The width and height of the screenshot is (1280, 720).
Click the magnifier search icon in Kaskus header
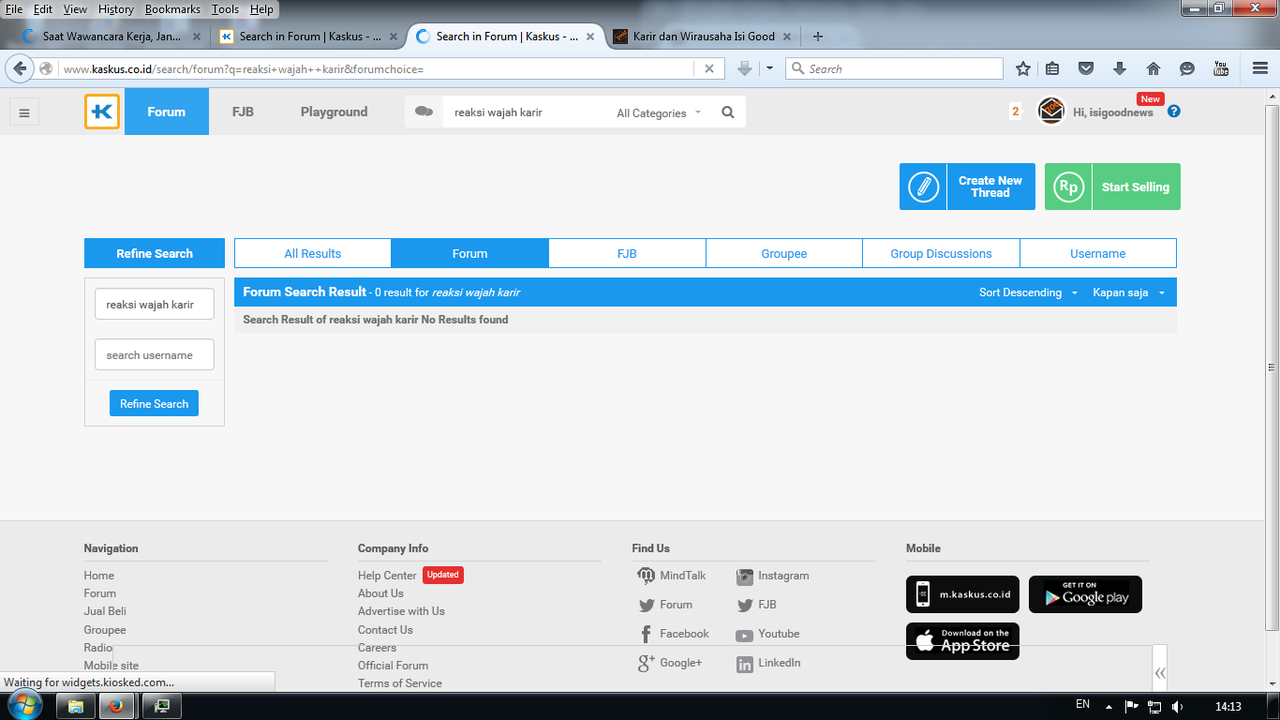click(x=728, y=113)
